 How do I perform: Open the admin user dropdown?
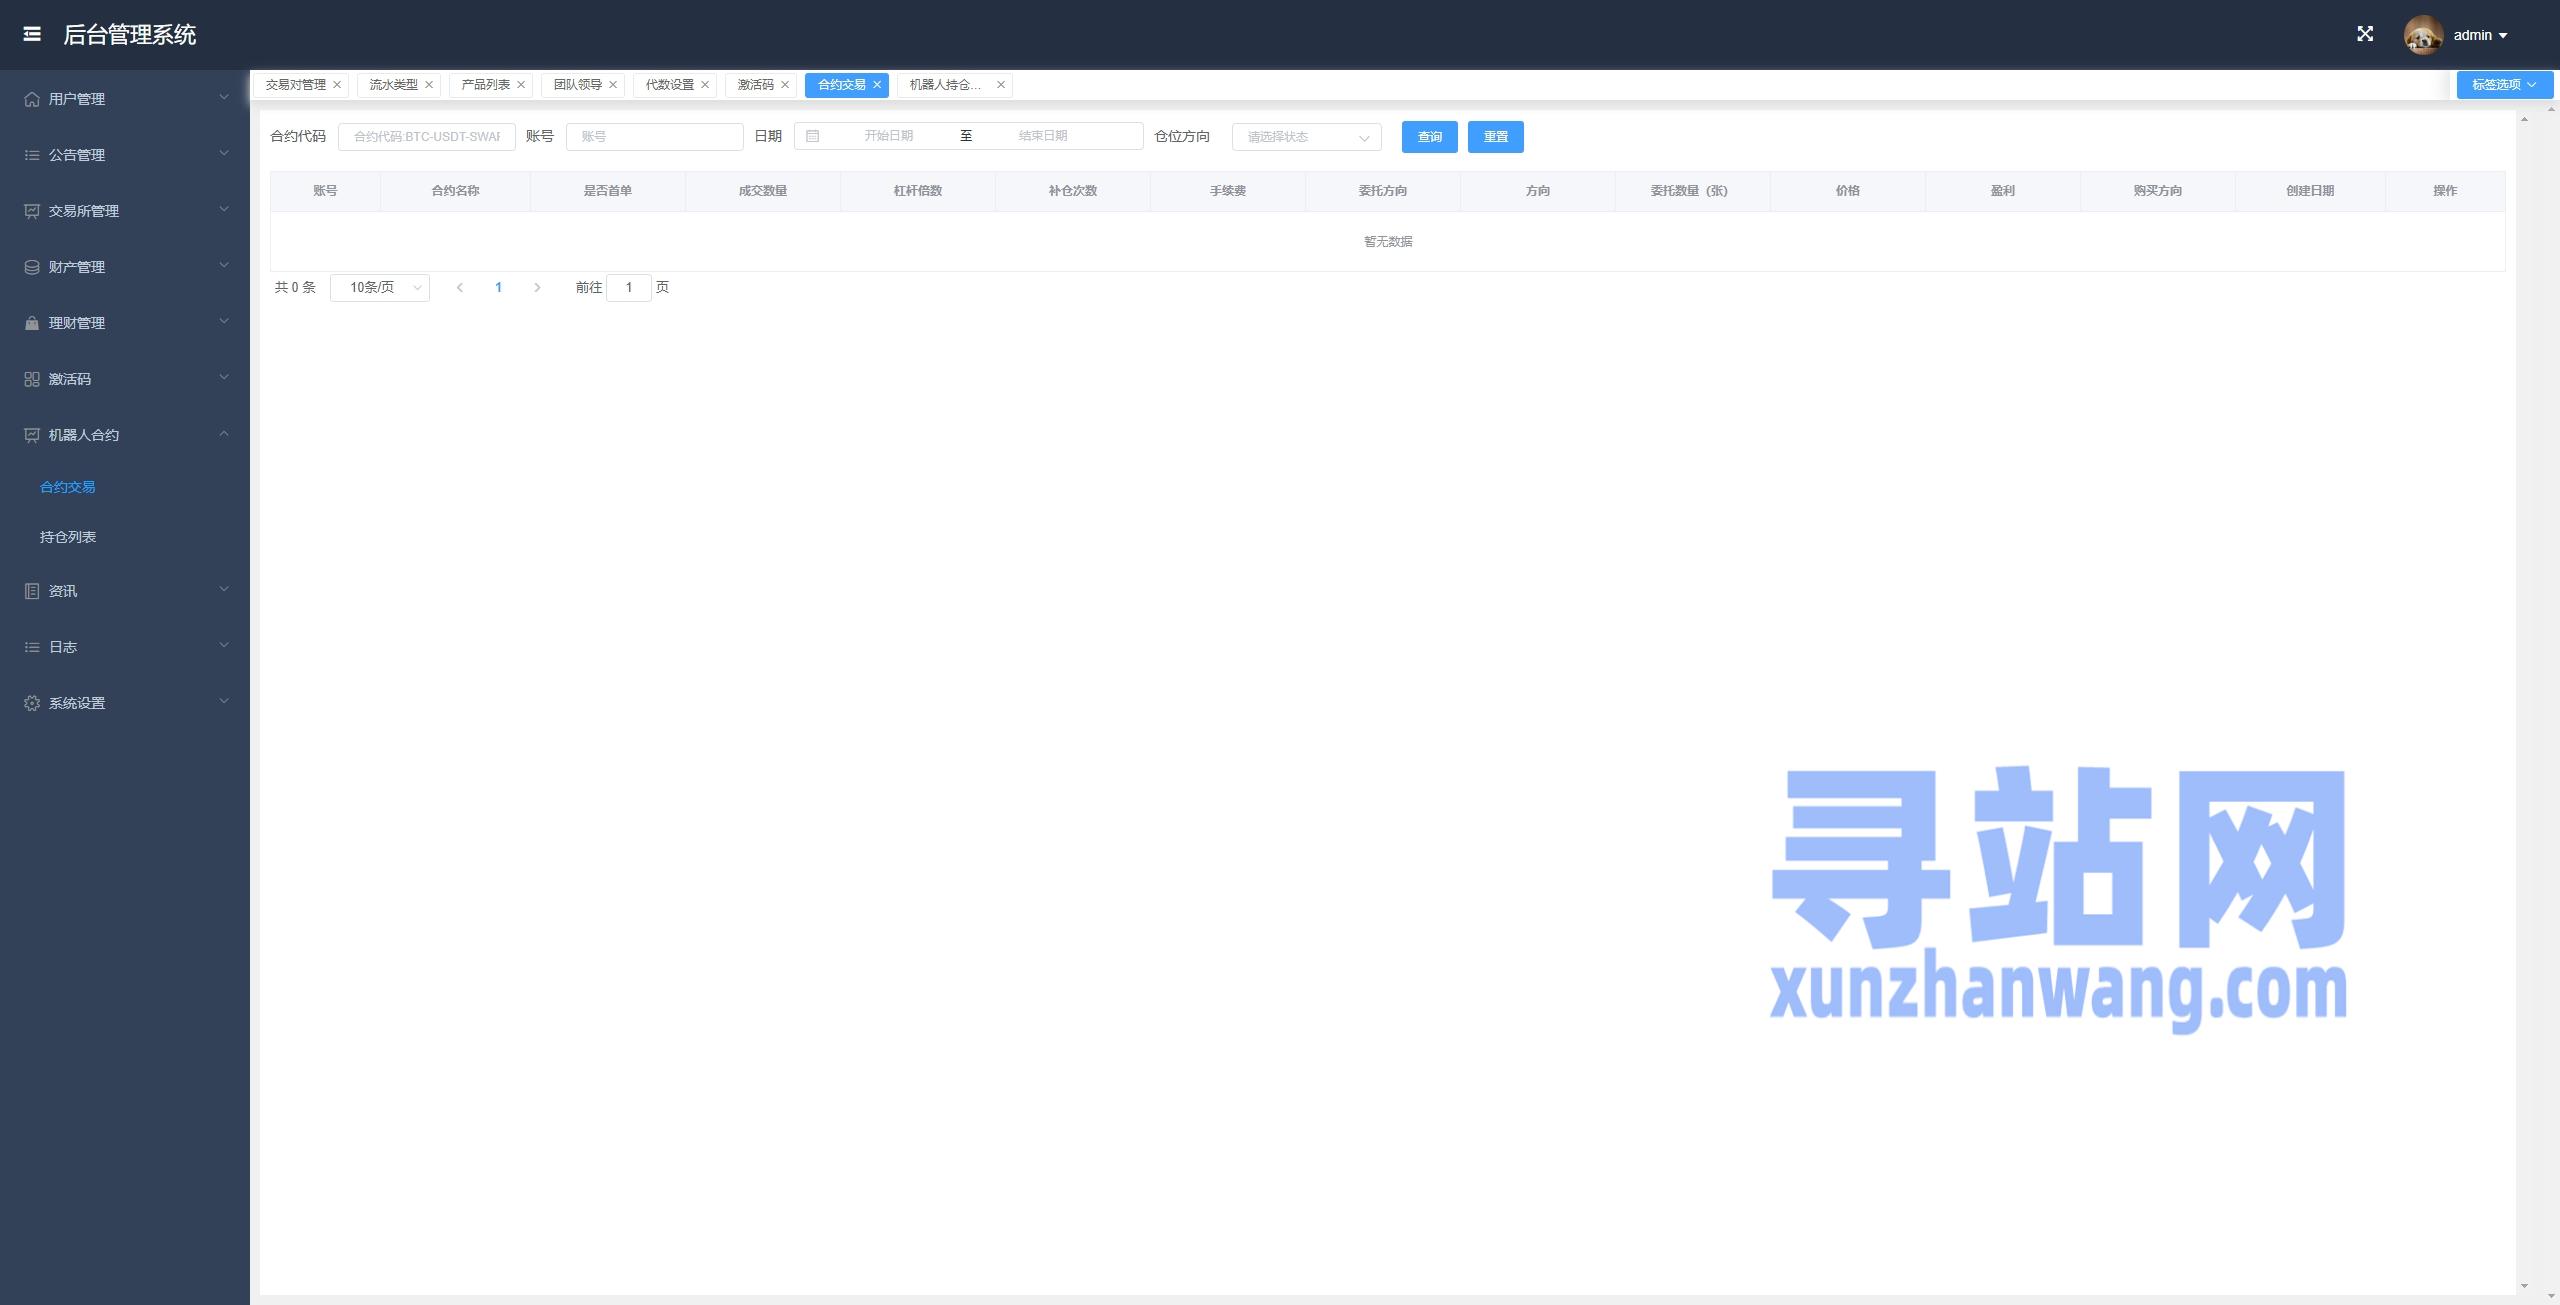click(2481, 35)
